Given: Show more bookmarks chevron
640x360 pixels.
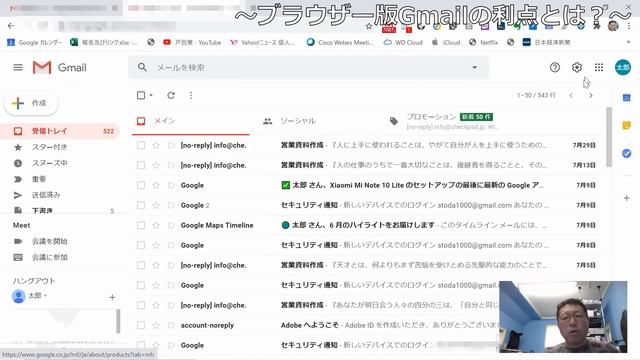Looking at the screenshot, I should pos(628,42).
